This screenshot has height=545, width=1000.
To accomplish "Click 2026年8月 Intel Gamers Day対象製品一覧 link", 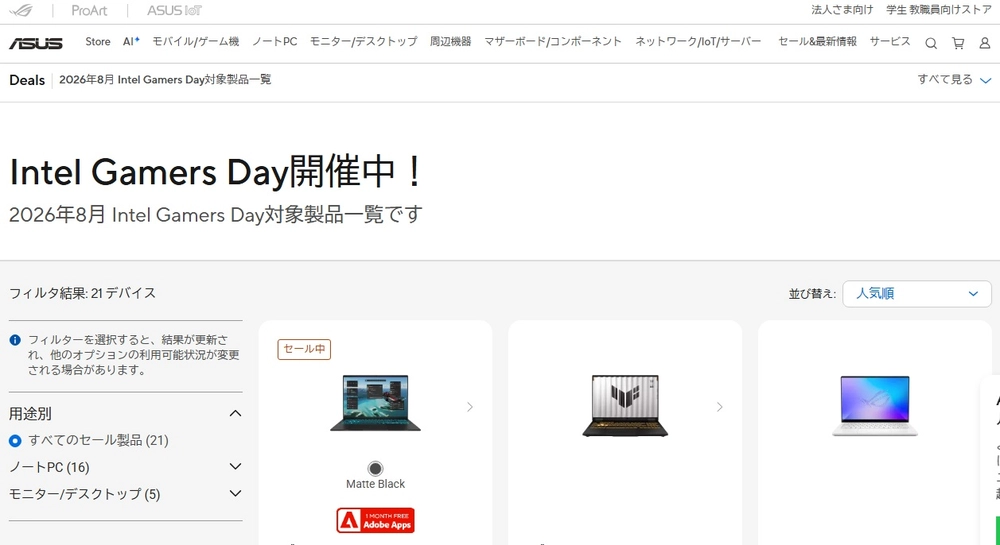I will pos(165,80).
